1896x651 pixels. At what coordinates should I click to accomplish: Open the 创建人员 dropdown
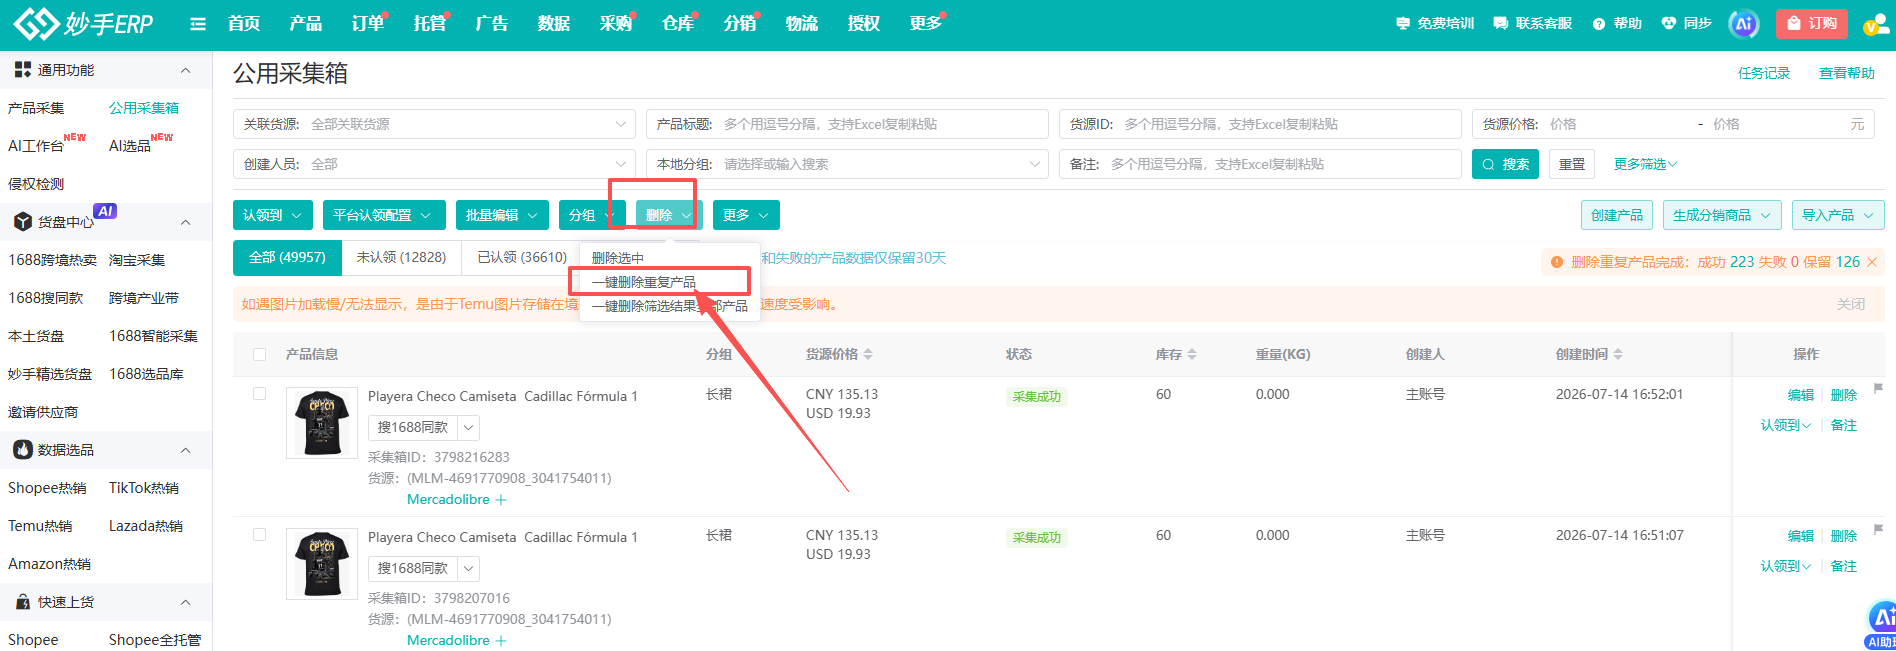[434, 164]
